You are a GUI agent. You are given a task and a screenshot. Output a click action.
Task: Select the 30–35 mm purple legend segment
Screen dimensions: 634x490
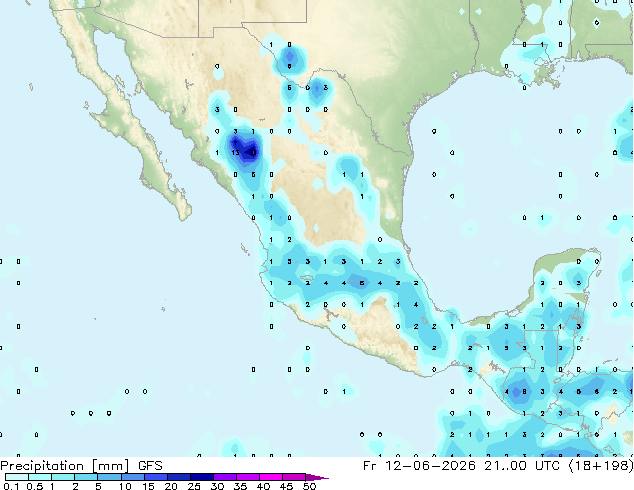224,477
